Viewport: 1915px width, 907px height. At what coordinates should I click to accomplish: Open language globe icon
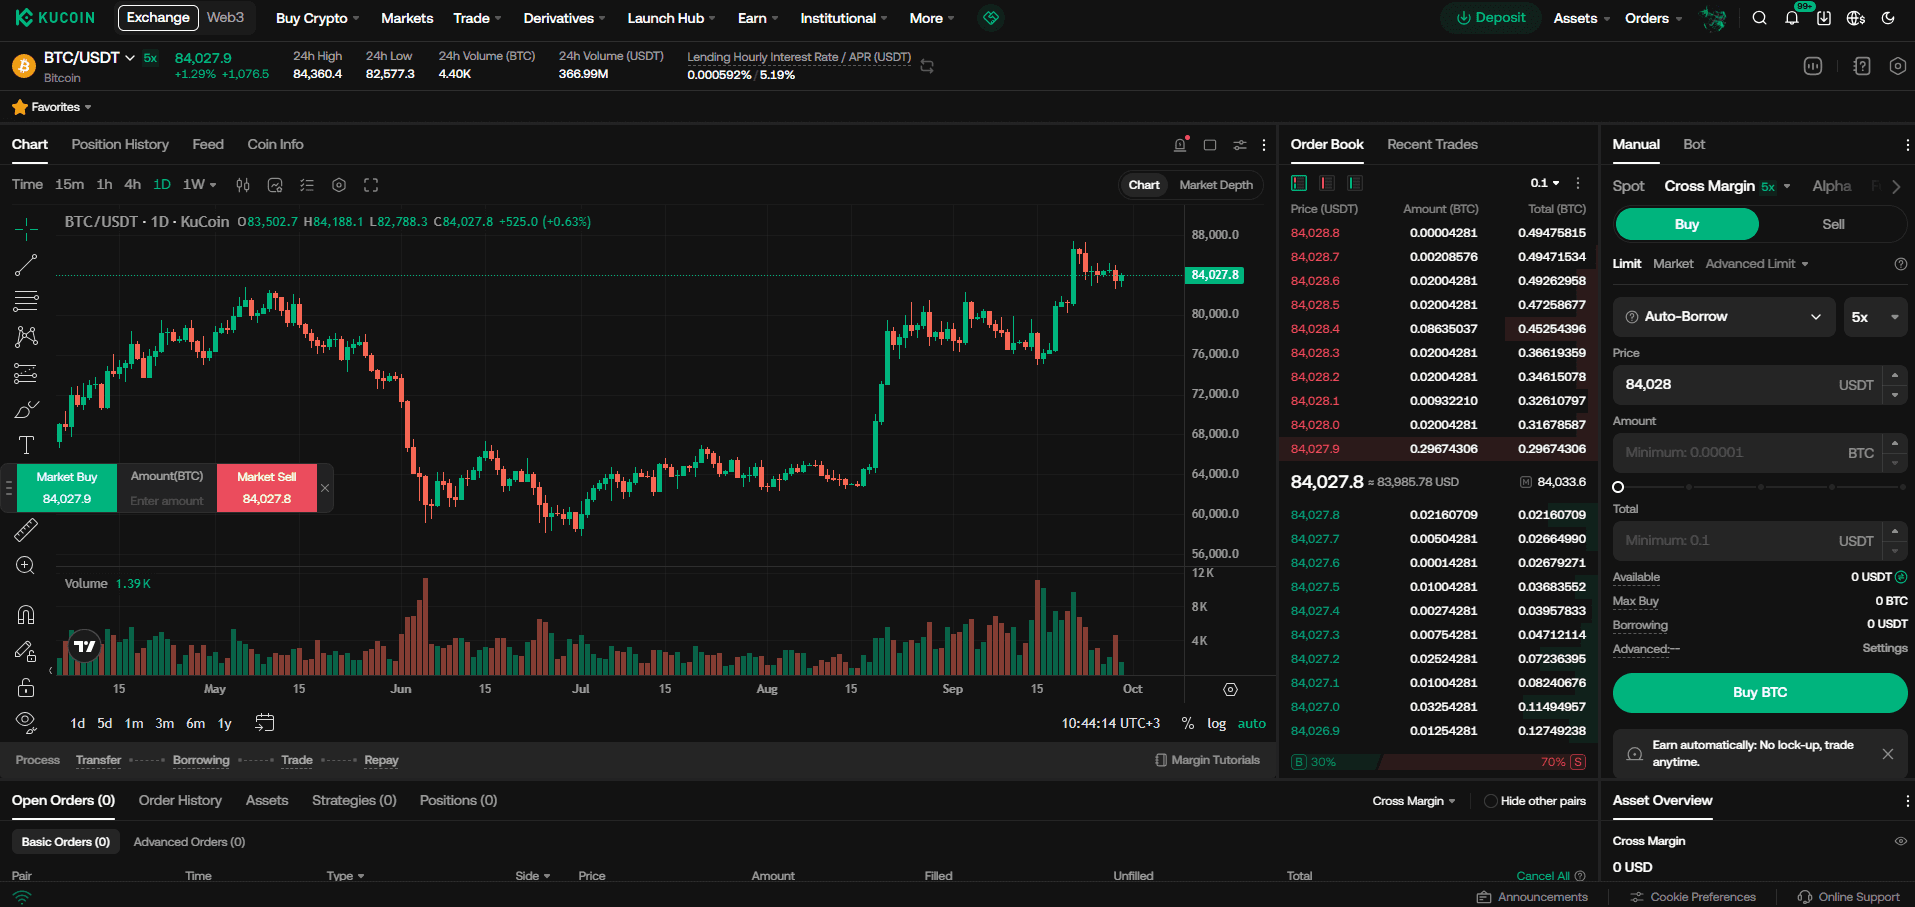click(x=1856, y=18)
